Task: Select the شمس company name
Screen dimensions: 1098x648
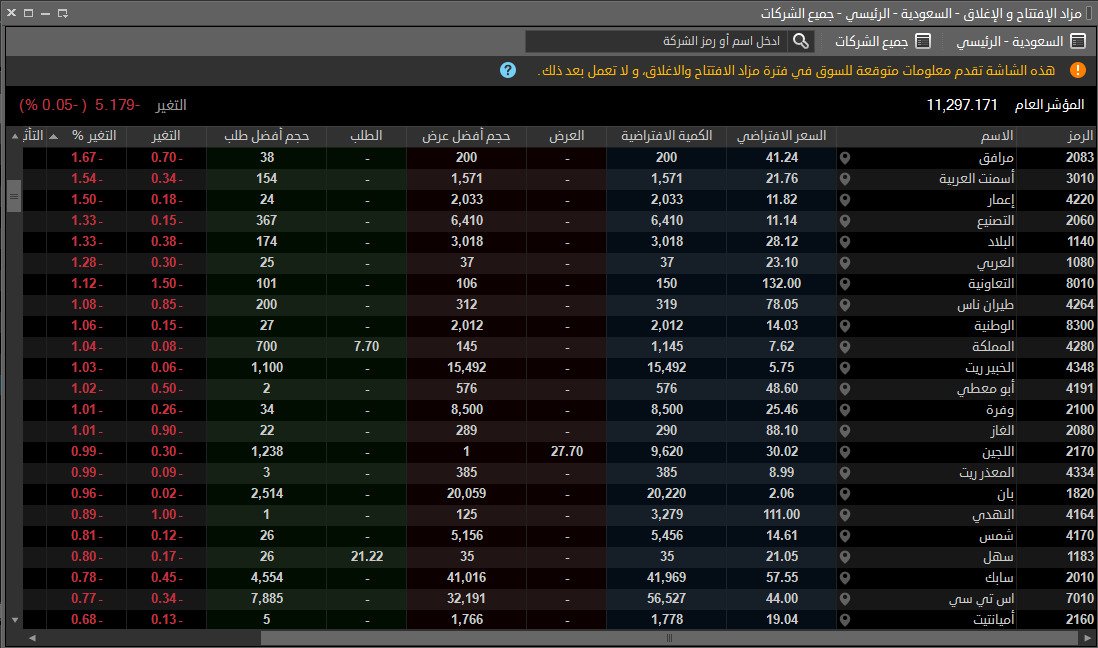Action: (996, 536)
